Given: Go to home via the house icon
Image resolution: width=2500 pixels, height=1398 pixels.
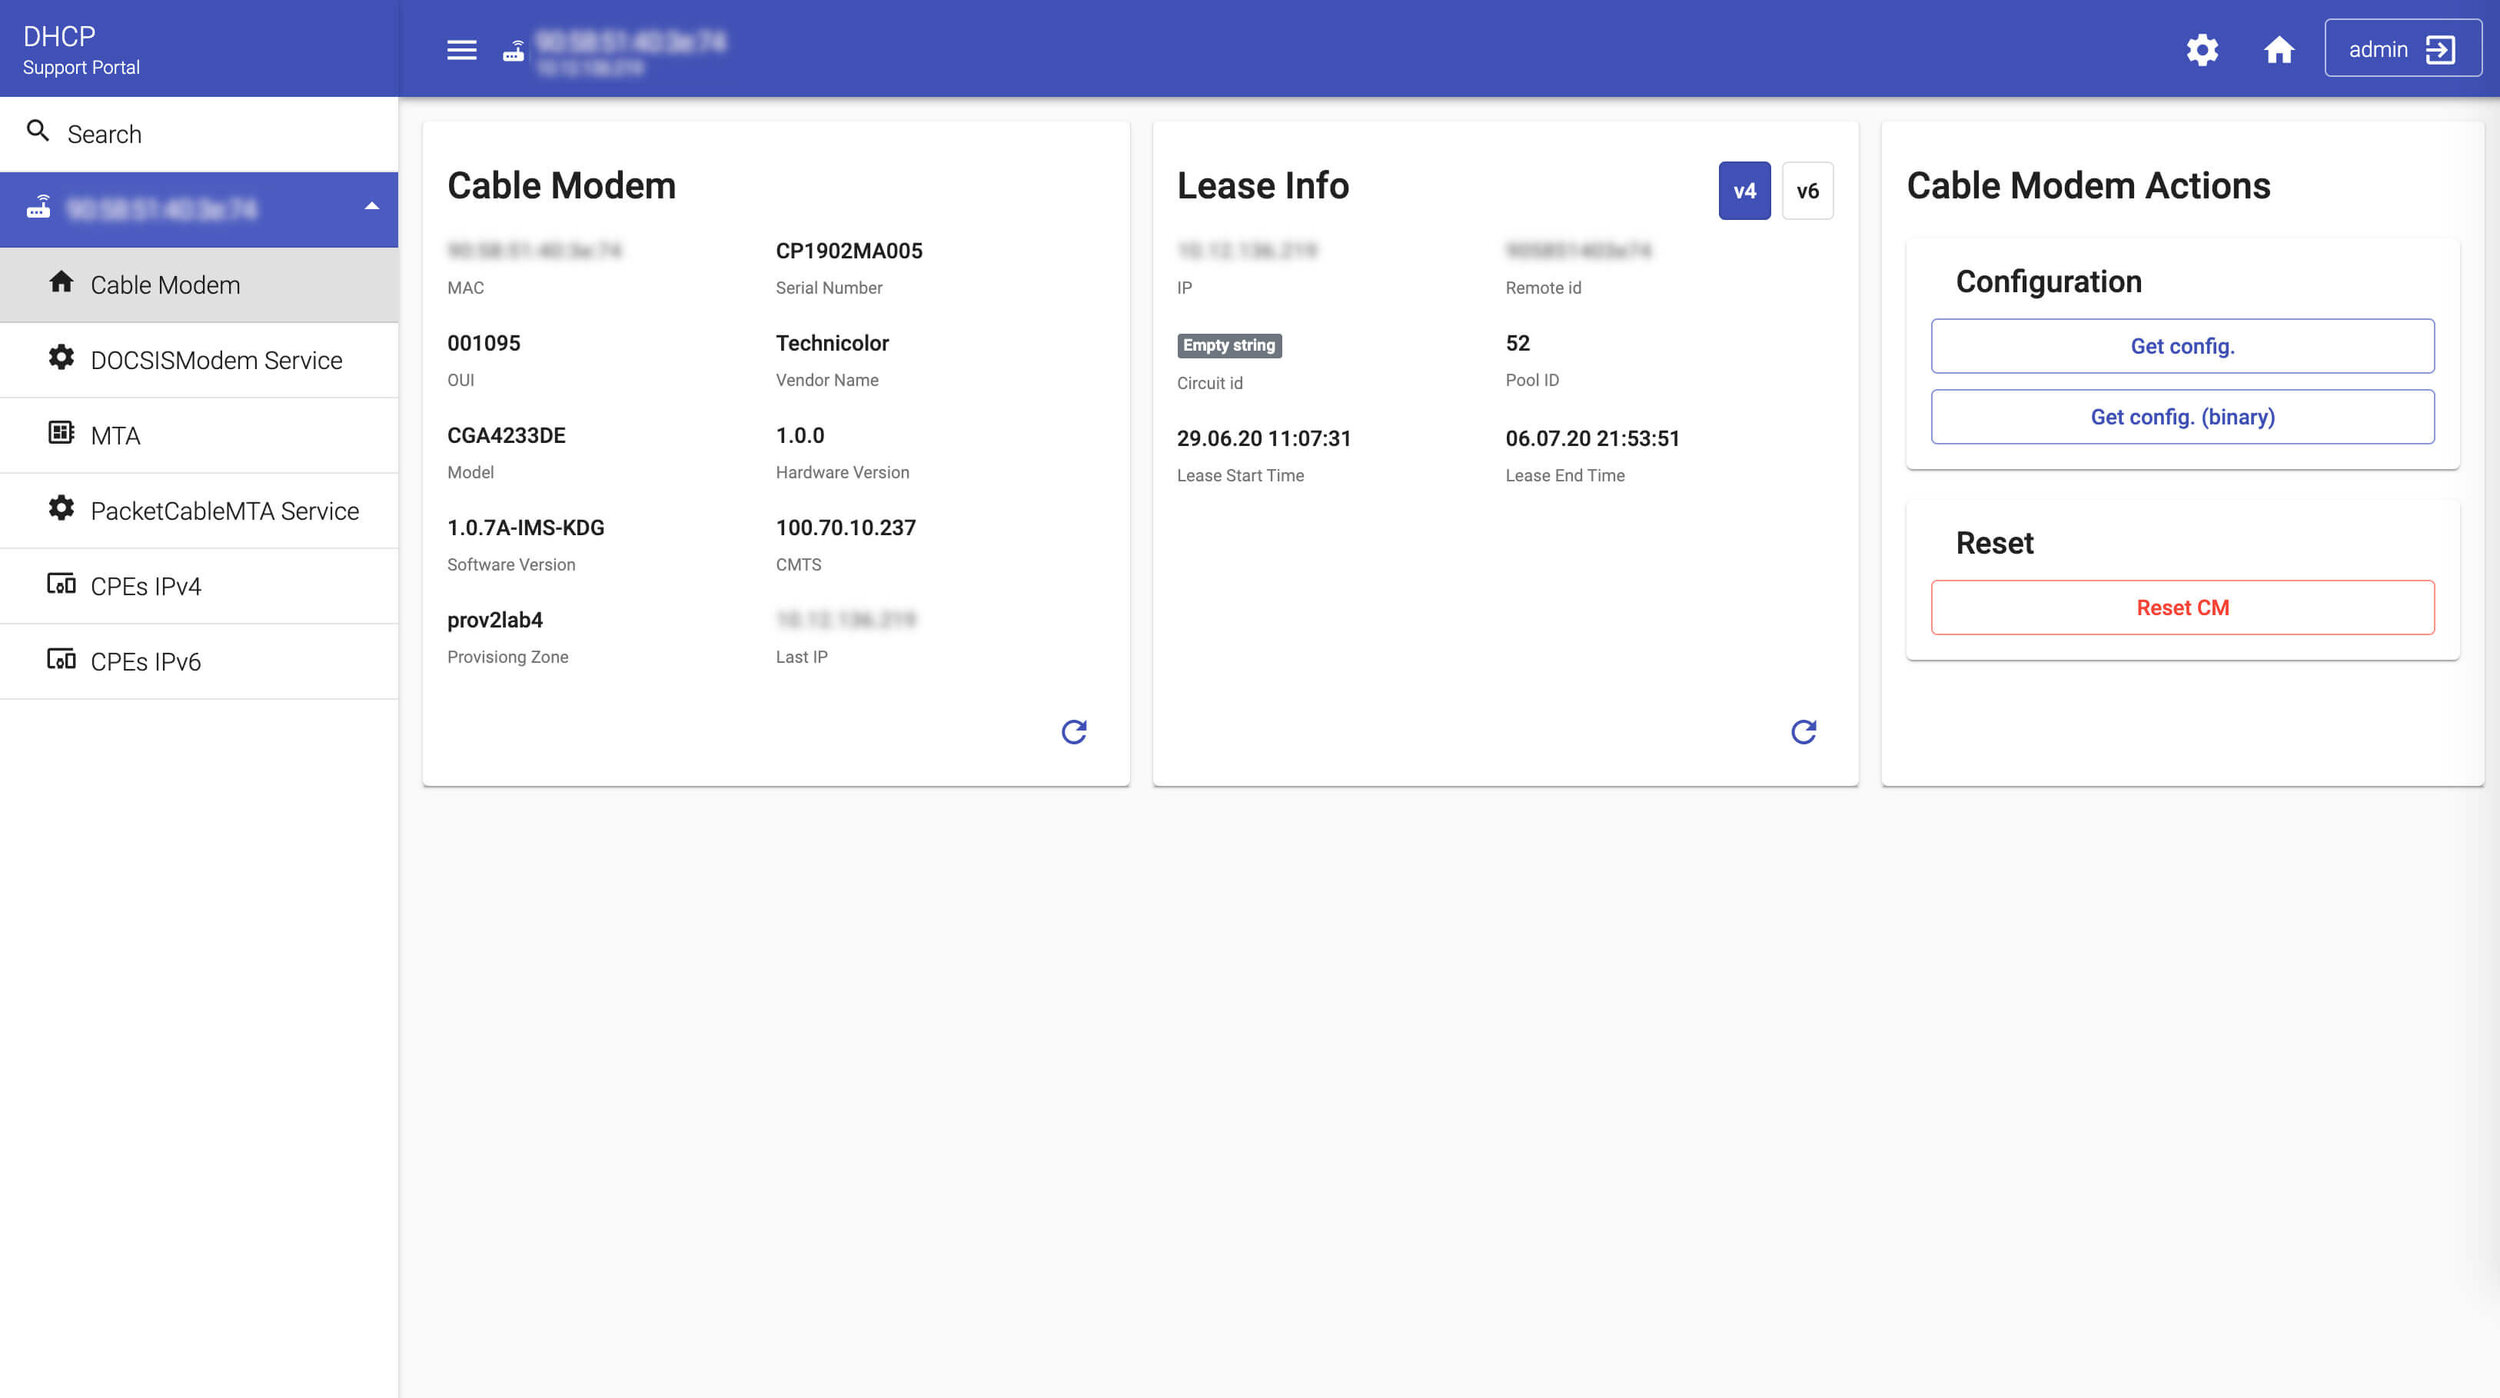Looking at the screenshot, I should [2279, 49].
